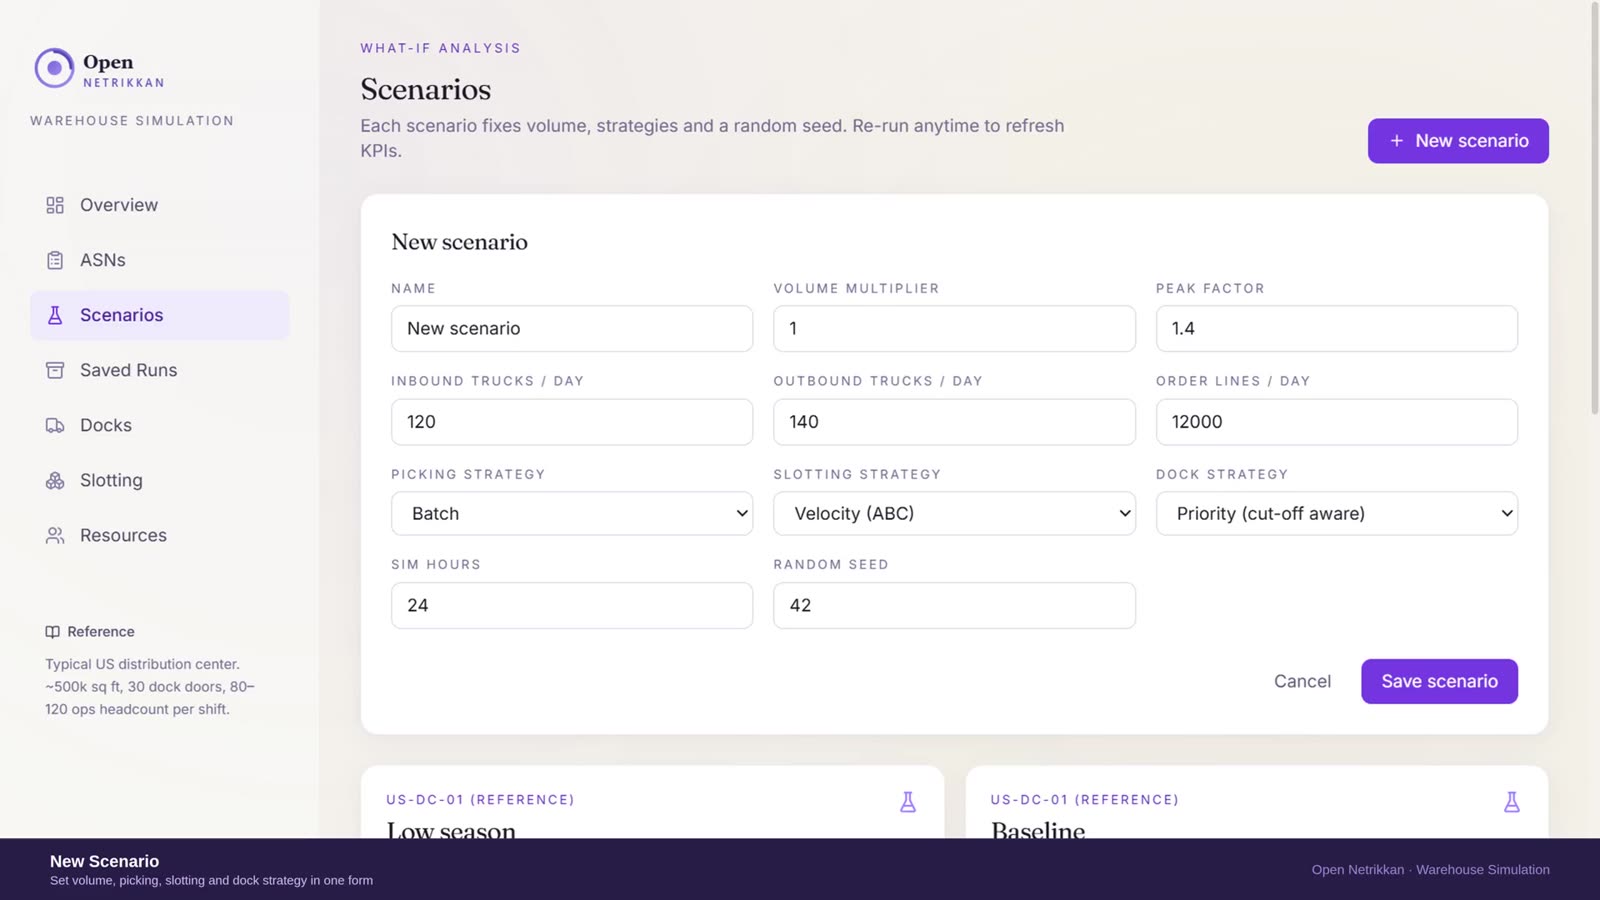Open the Slotting Strategy dropdown
The width and height of the screenshot is (1600, 900).
click(x=954, y=513)
